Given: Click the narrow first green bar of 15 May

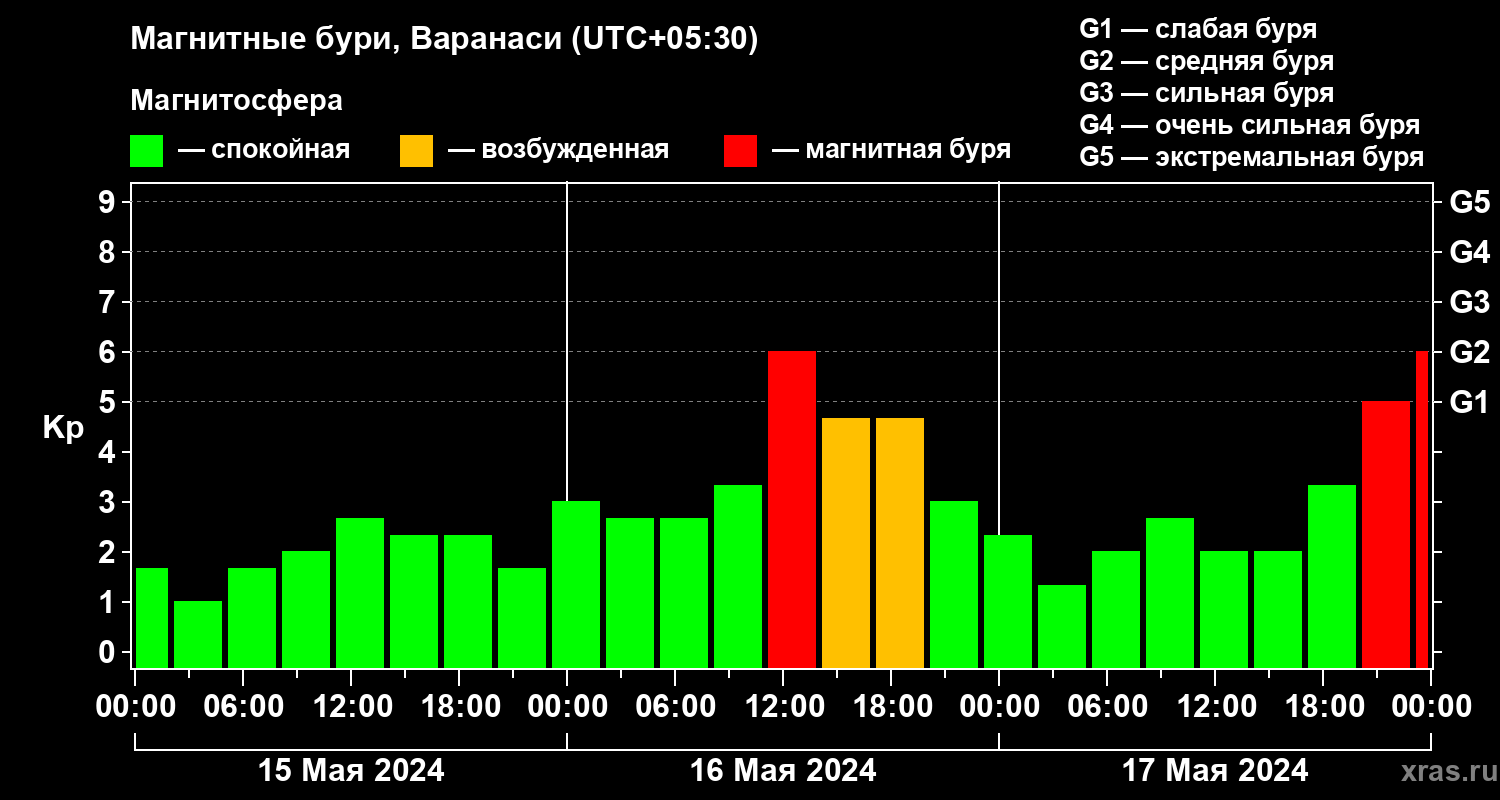Looking at the screenshot, I should point(152,618).
